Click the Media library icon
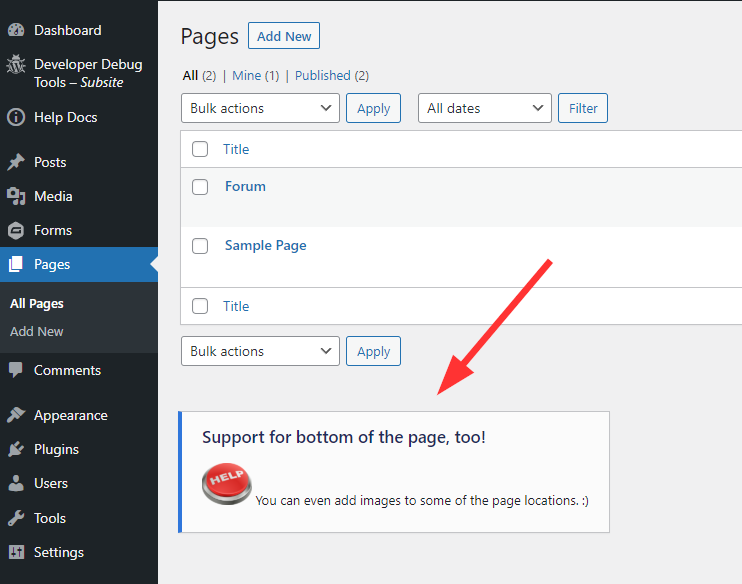Image resolution: width=742 pixels, height=584 pixels. tap(16, 196)
